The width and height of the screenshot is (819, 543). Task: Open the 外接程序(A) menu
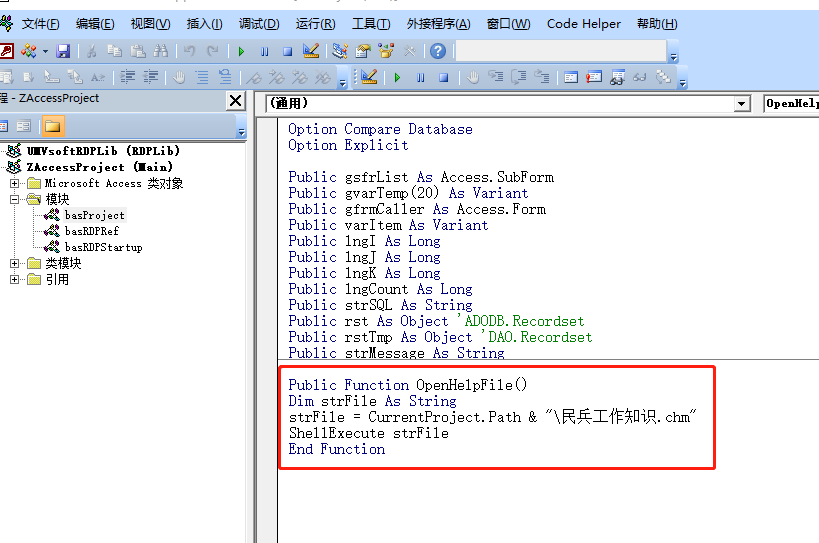(438, 24)
